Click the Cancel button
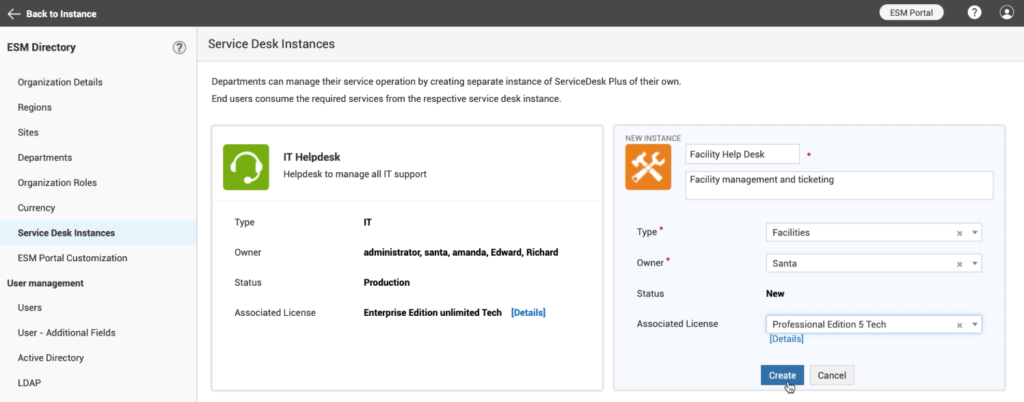 point(832,375)
